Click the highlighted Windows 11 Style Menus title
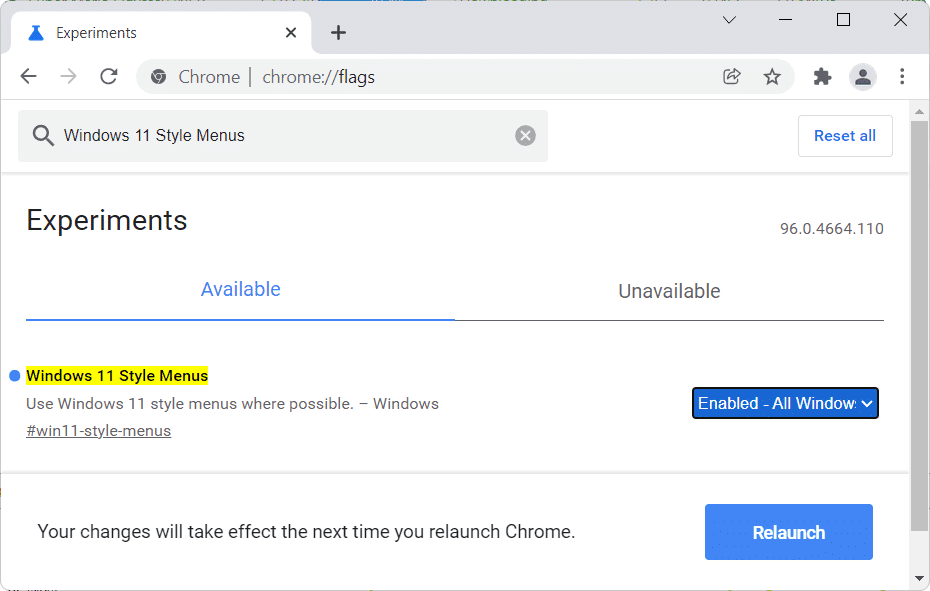930x591 pixels. click(117, 376)
